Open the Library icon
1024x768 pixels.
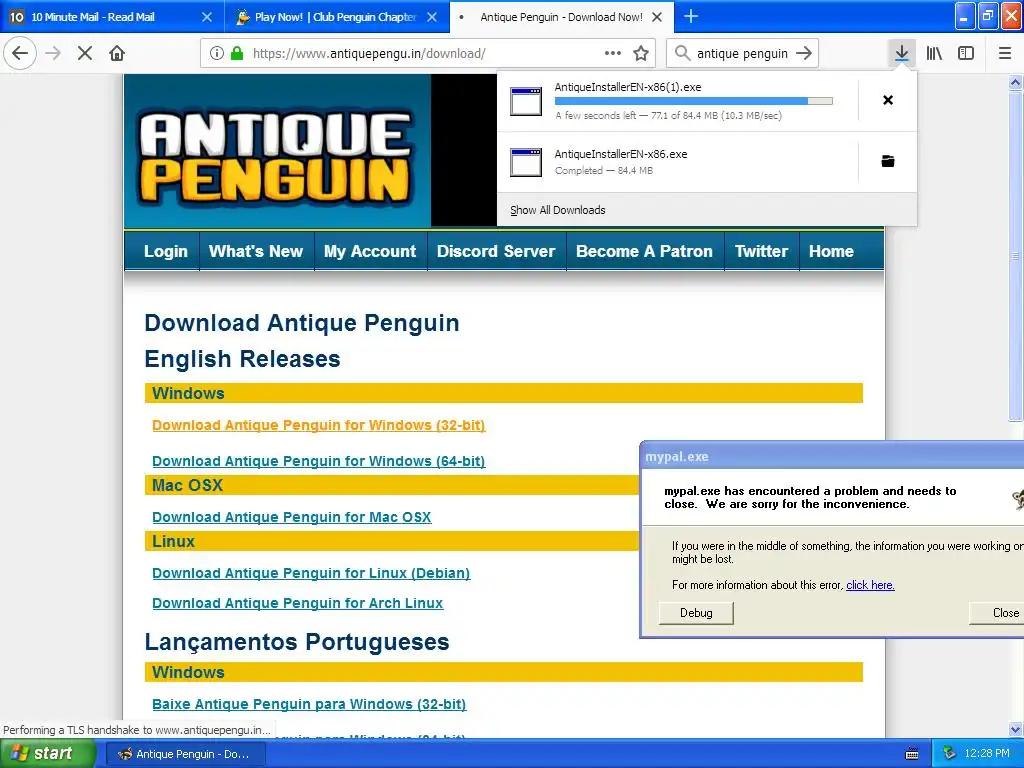[934, 53]
